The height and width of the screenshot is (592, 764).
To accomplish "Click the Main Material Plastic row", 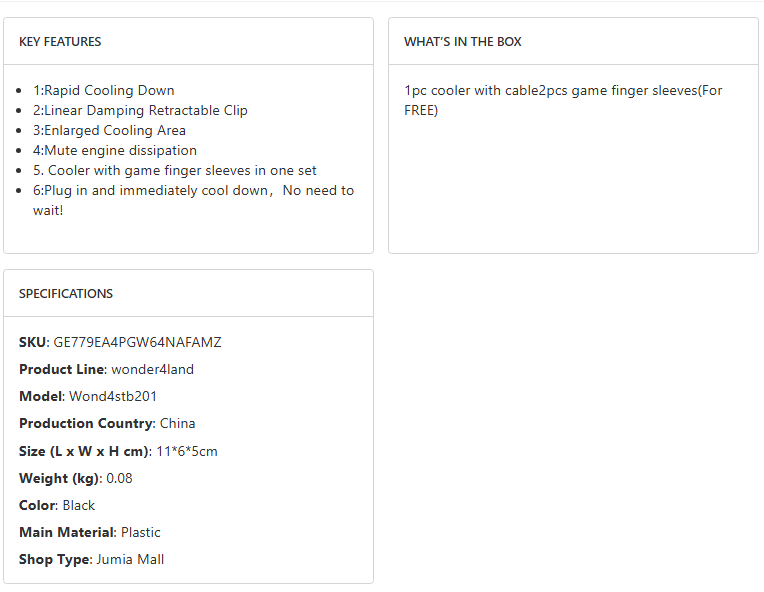I will click(x=90, y=532).
